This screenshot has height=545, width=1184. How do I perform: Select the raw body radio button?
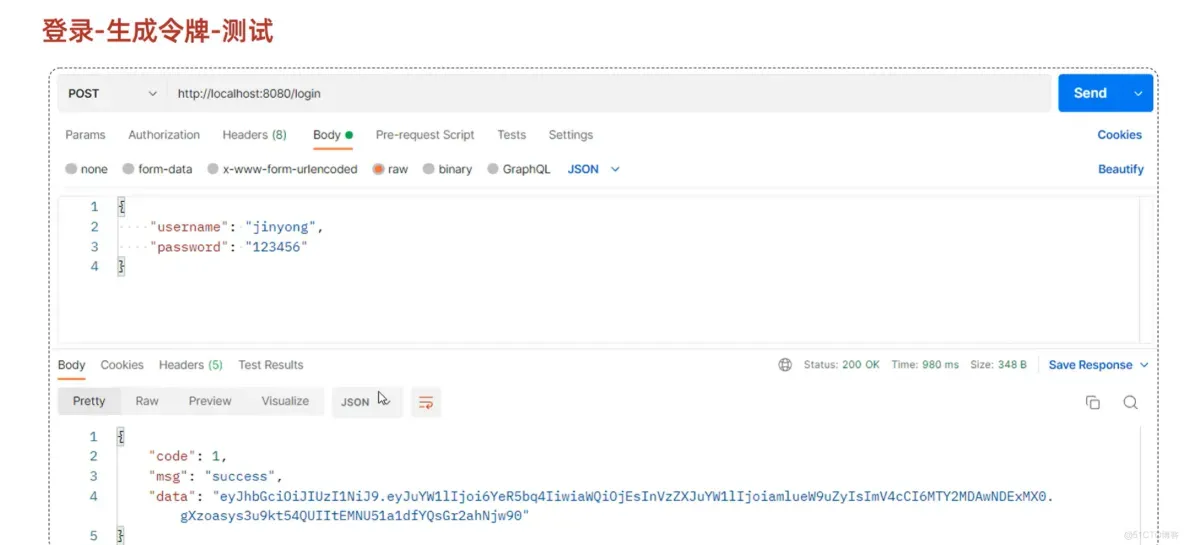click(x=378, y=169)
